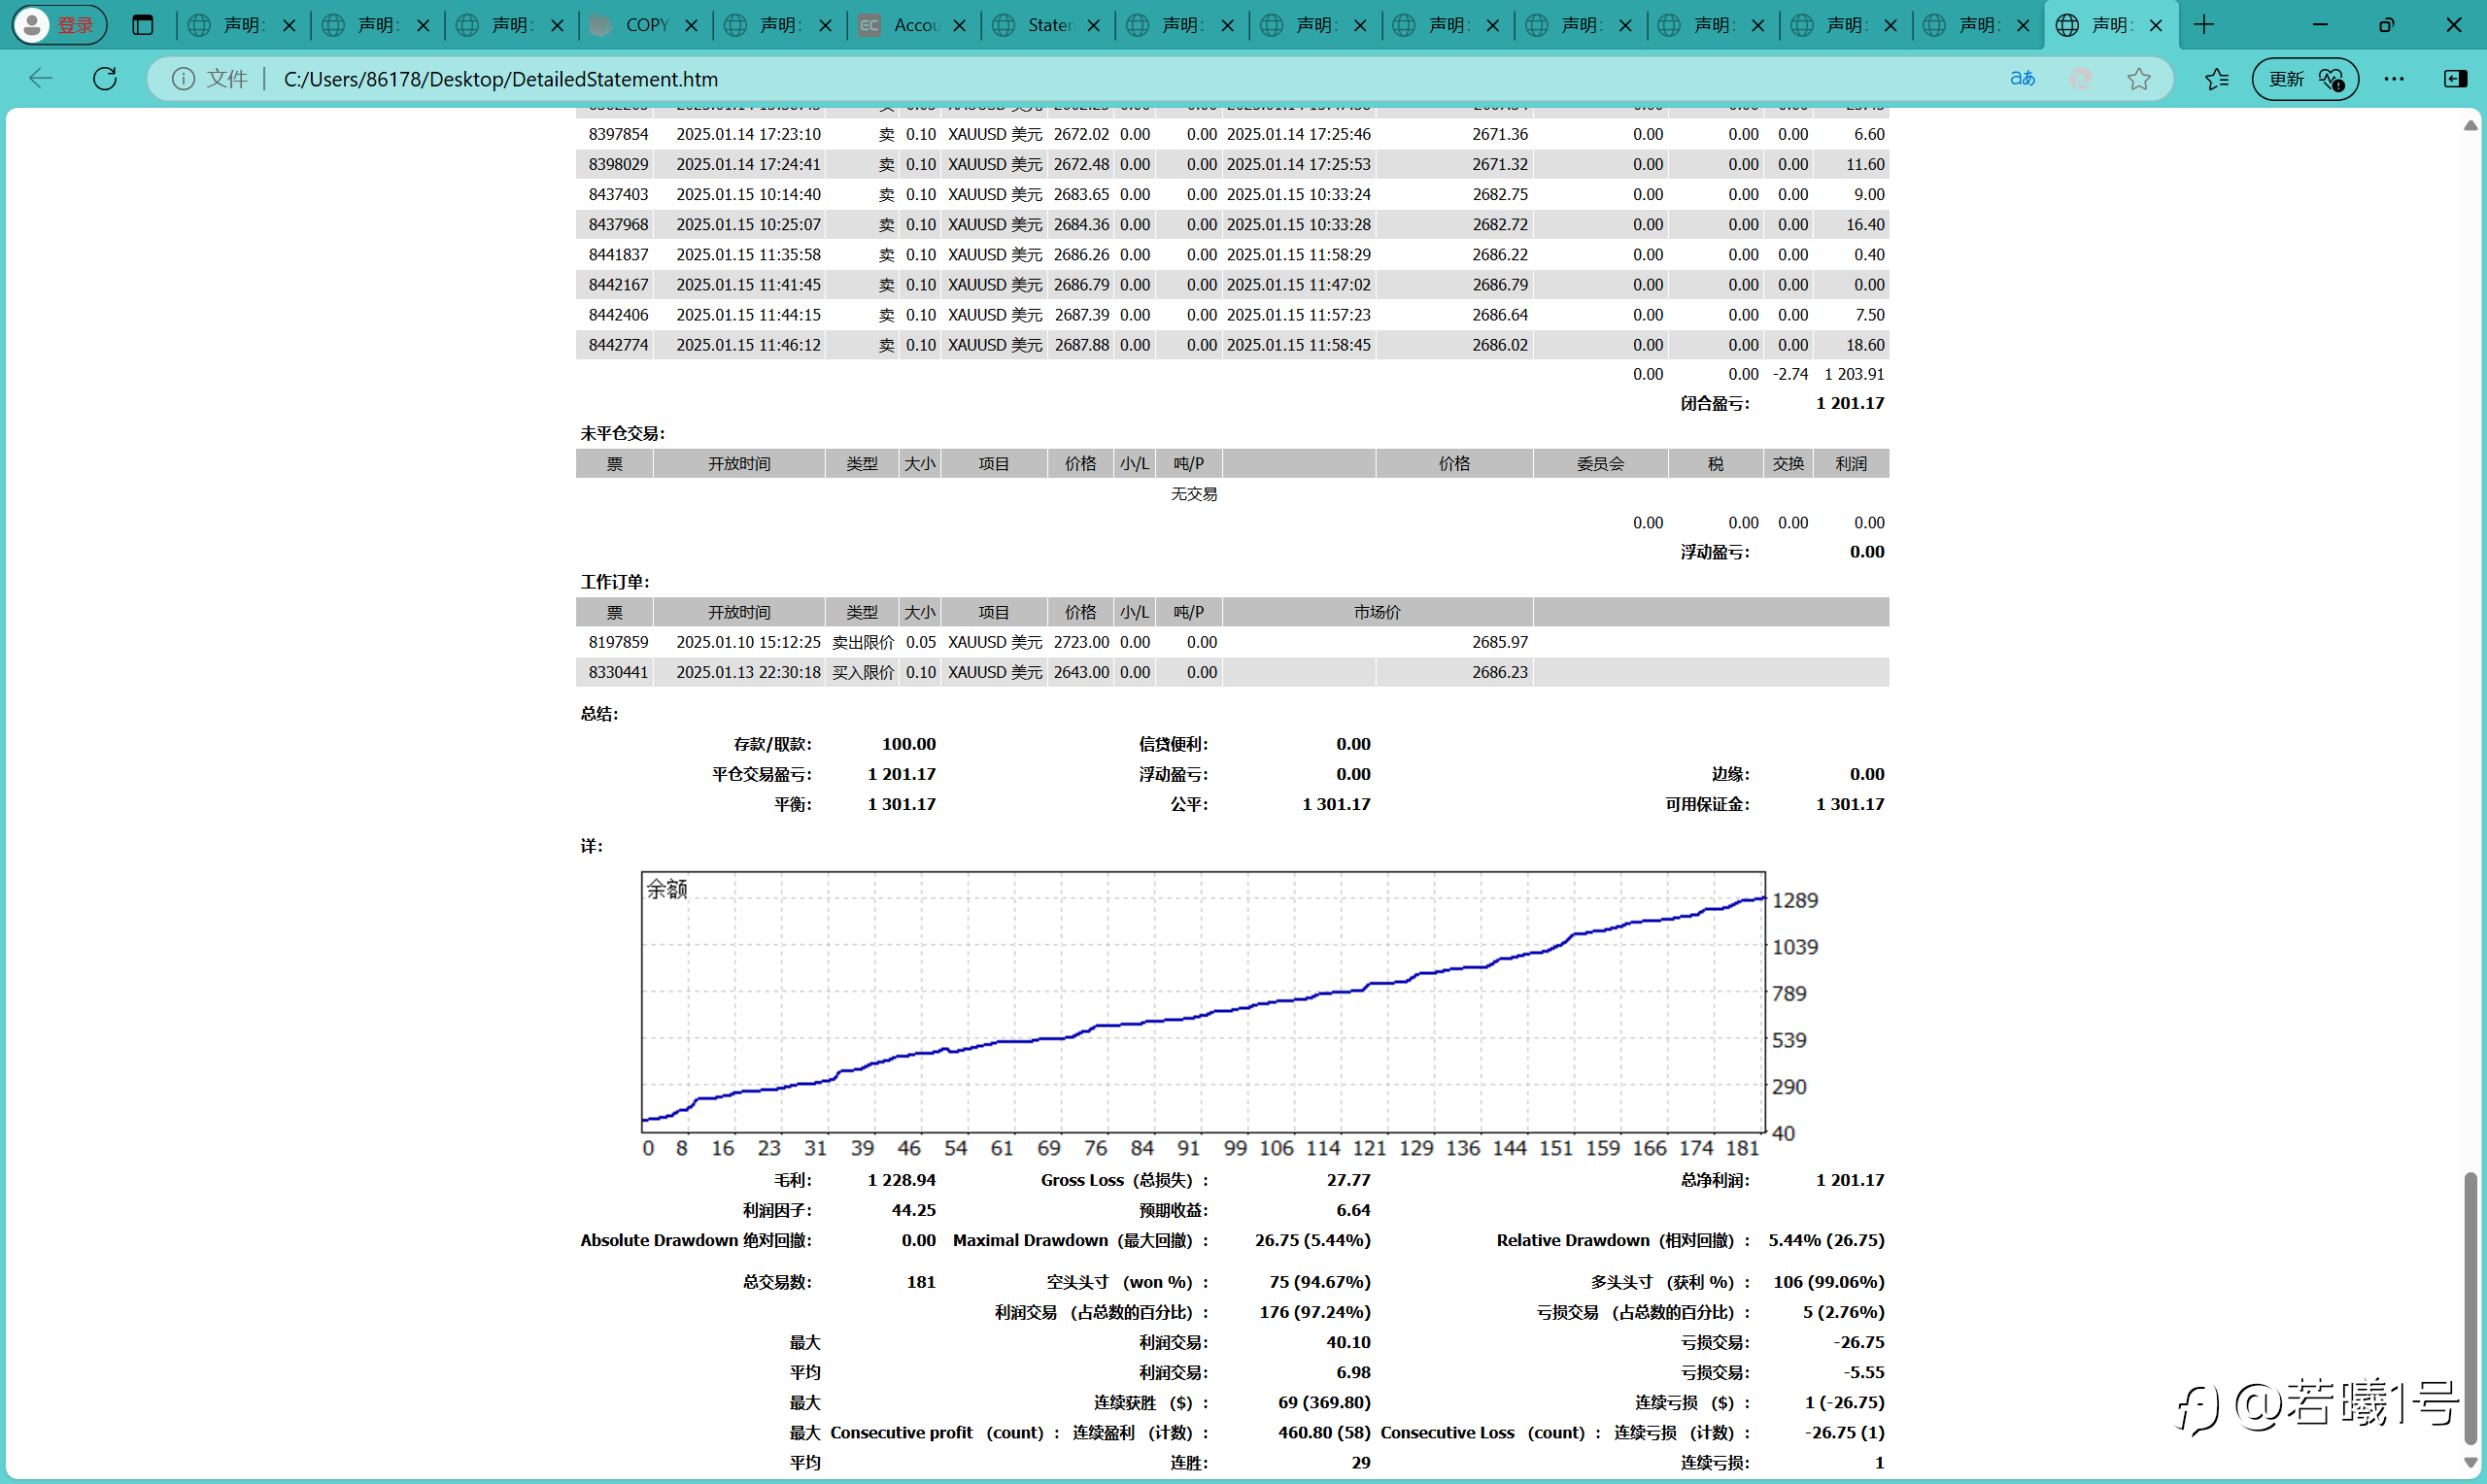View site information icon in address bar

click(183, 78)
